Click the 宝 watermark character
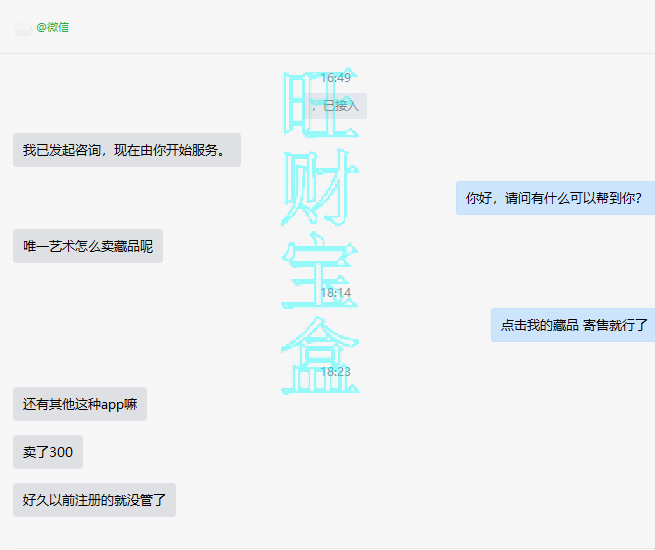Viewport: 655px width, 550px height. pyautogui.click(x=318, y=272)
